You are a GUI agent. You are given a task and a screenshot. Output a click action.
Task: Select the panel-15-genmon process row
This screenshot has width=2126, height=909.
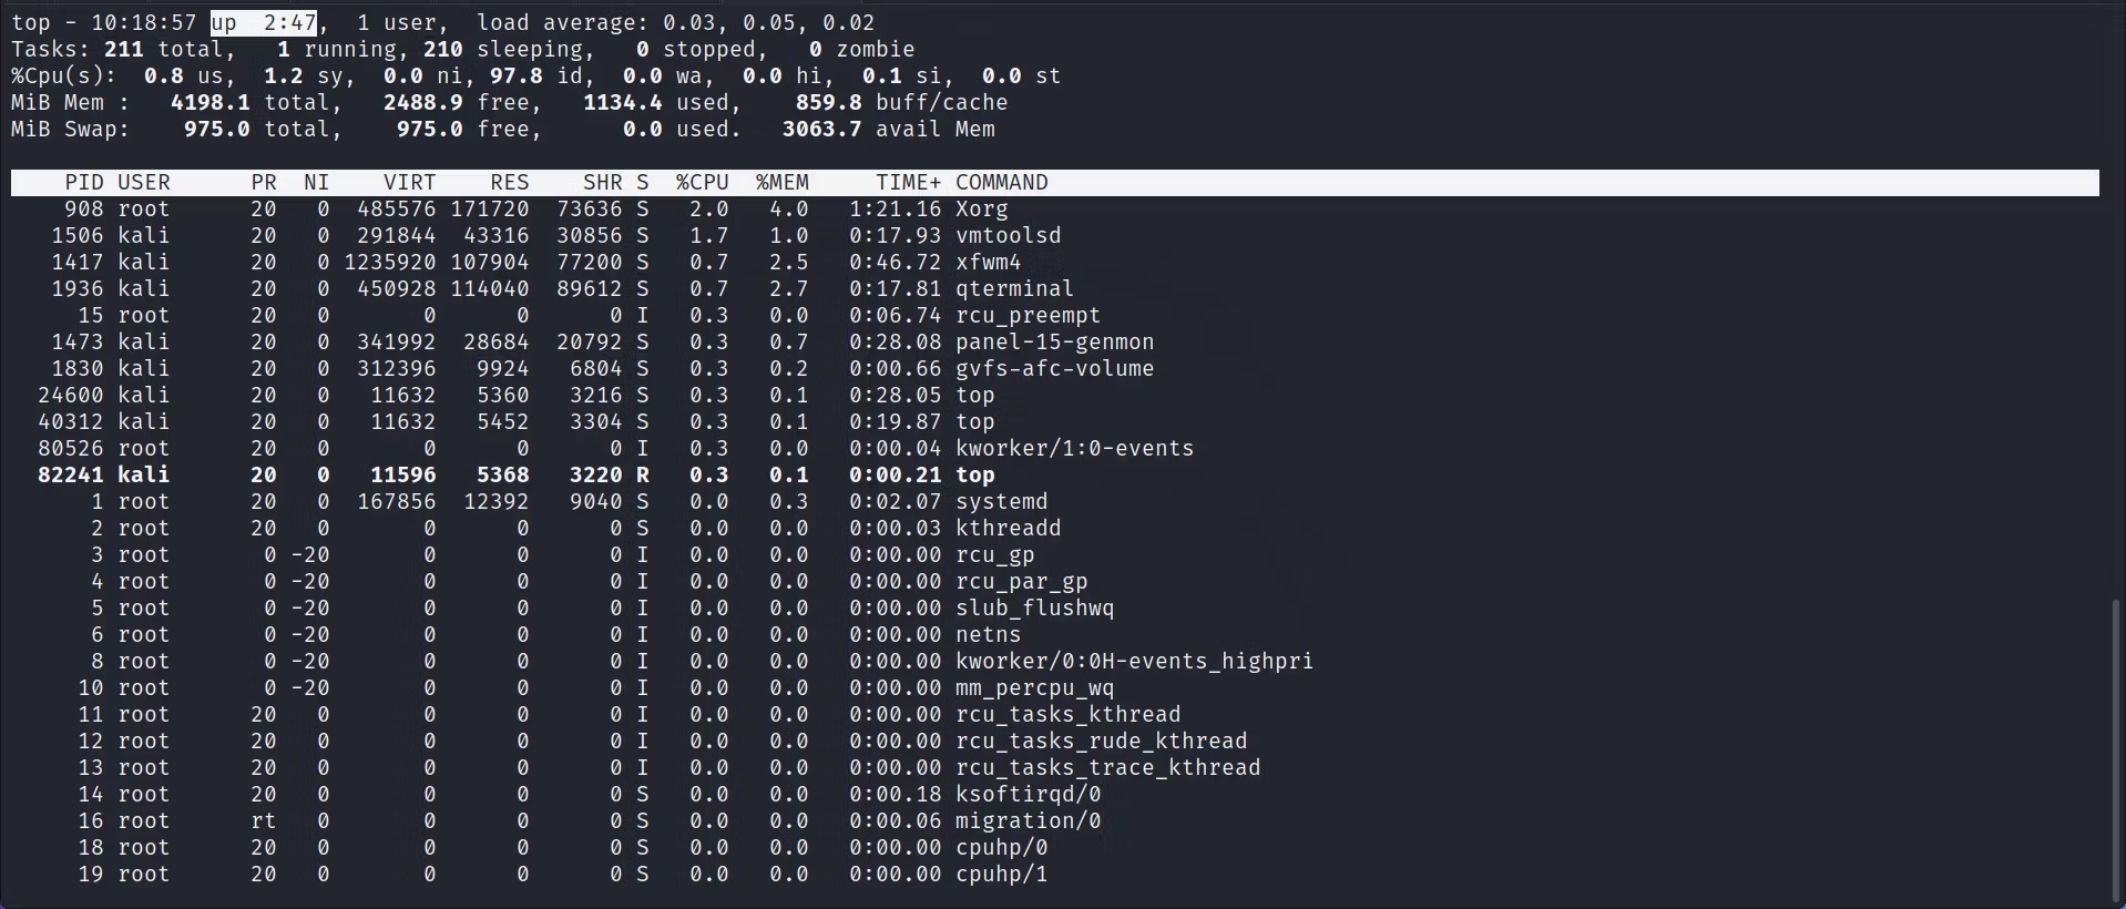[1054, 342]
